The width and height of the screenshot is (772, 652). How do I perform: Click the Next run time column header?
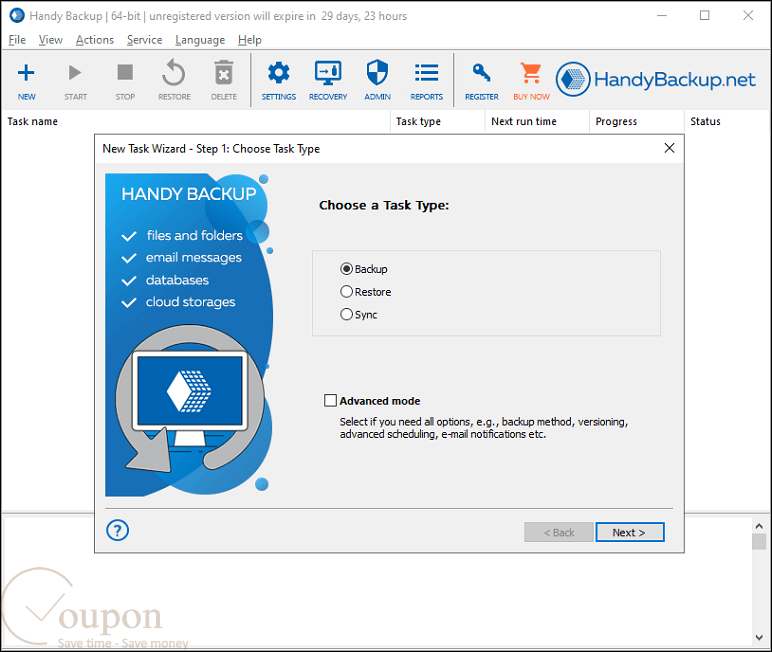pyautogui.click(x=537, y=121)
